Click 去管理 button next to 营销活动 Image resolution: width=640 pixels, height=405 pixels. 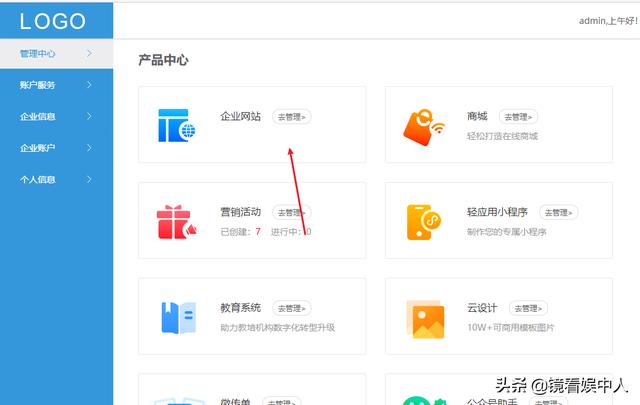291,212
